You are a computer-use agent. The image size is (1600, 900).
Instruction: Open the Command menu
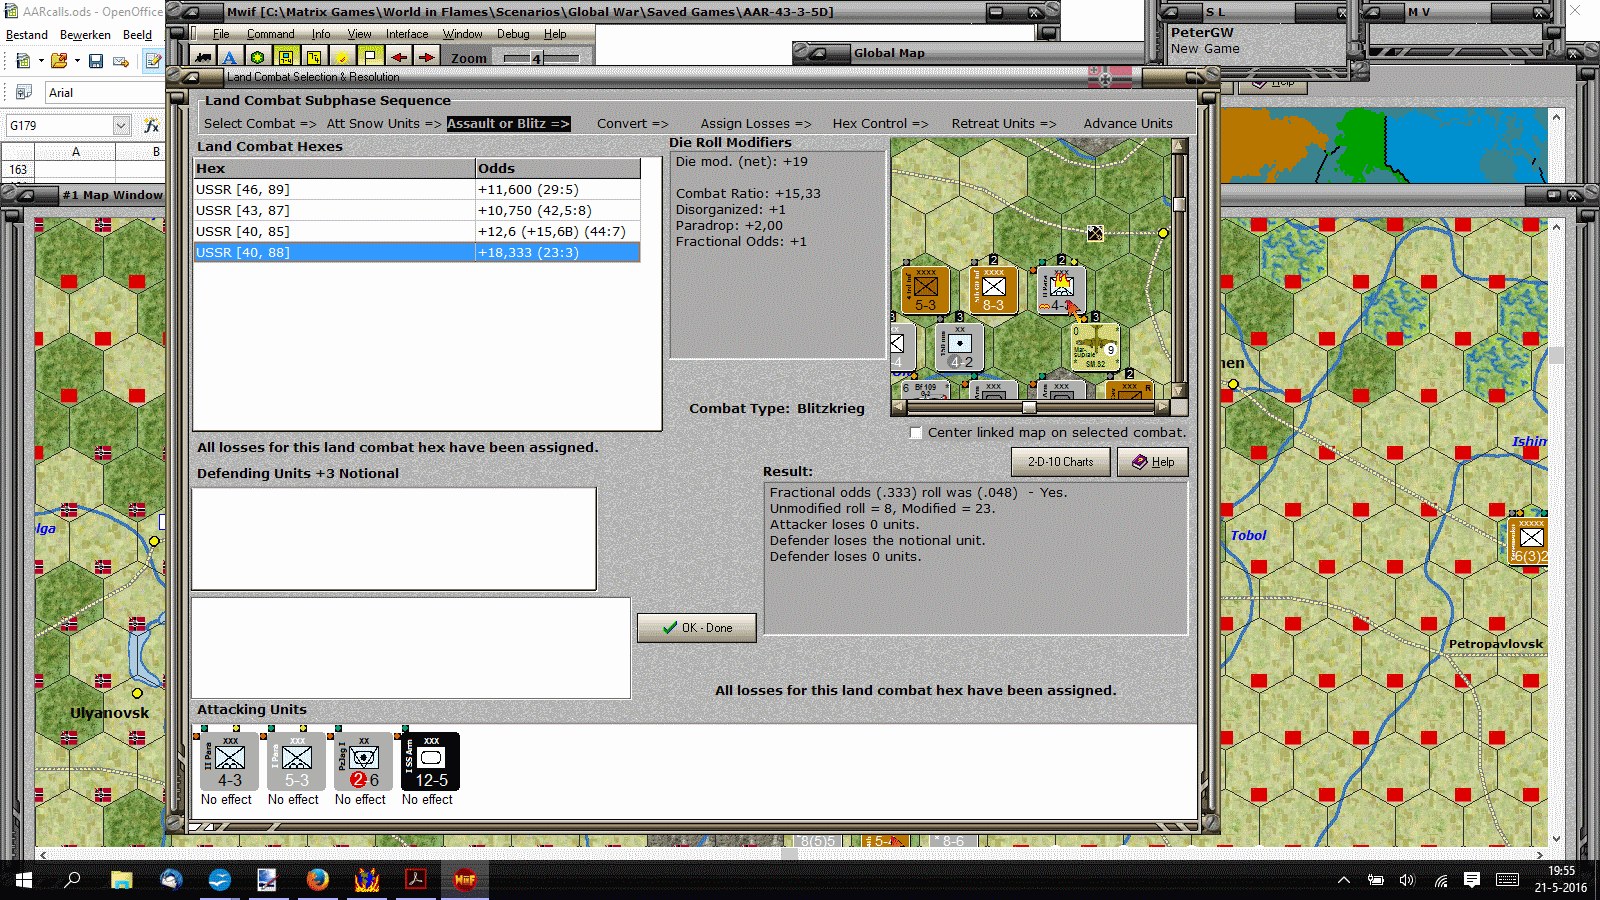tap(270, 34)
